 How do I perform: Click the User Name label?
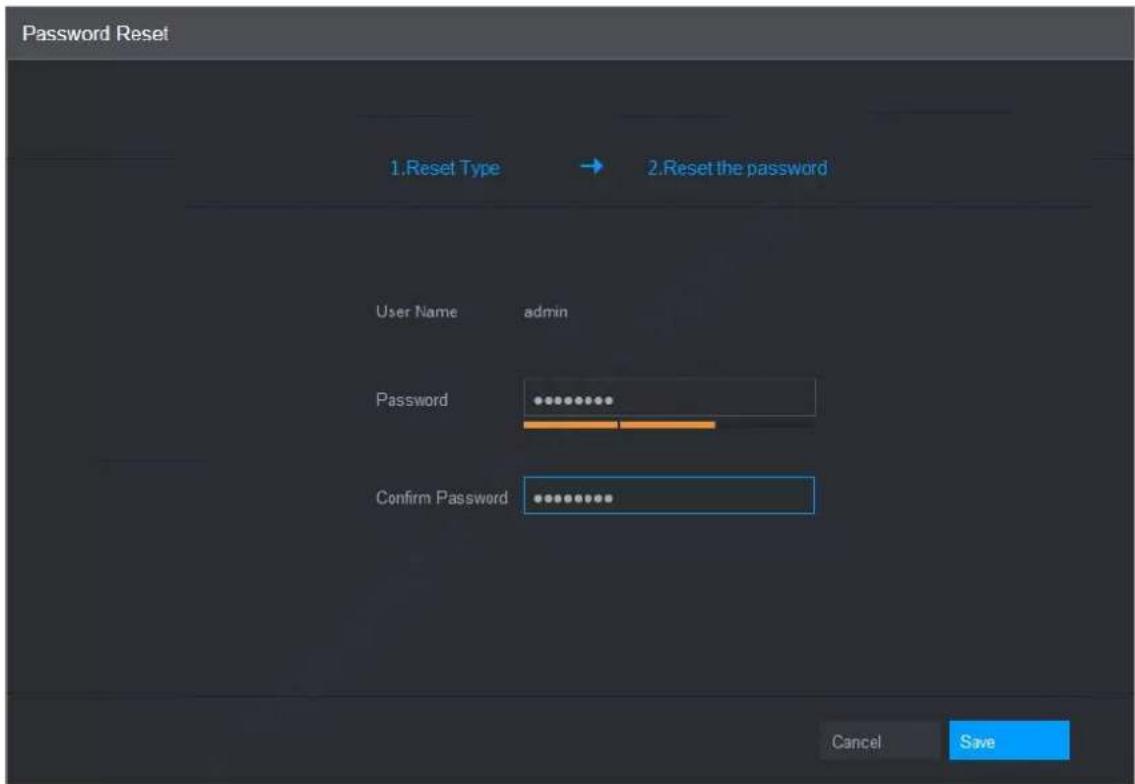click(416, 311)
